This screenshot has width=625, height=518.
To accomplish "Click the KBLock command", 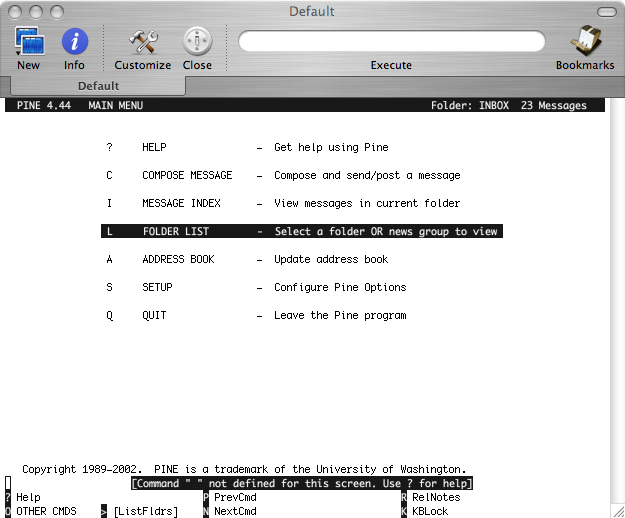I will click(x=425, y=511).
